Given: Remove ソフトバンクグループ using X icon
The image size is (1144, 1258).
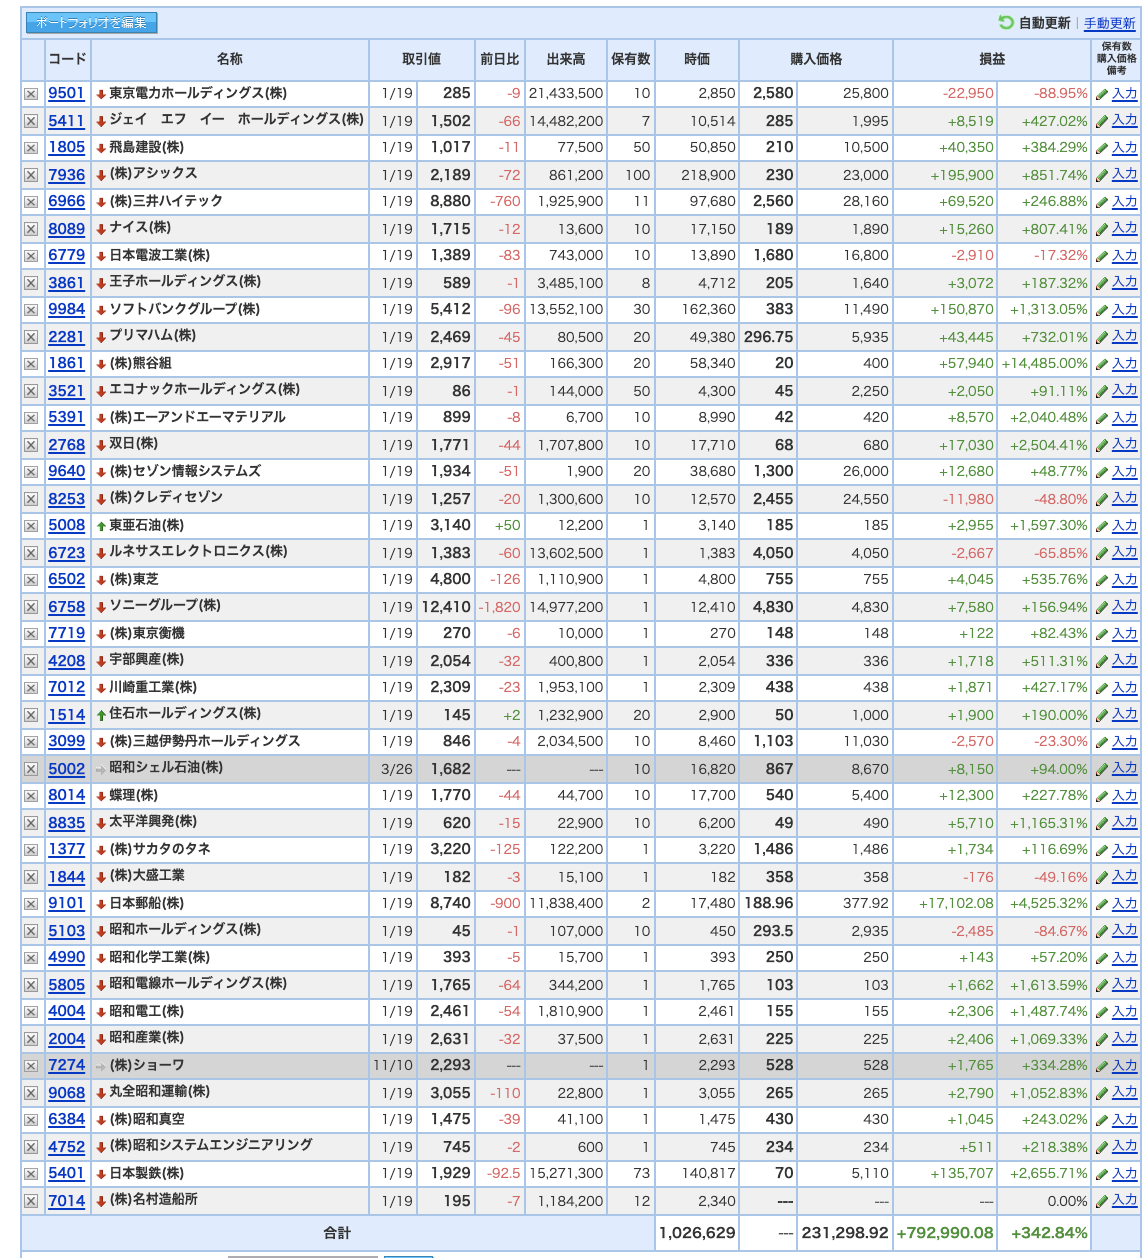Looking at the screenshot, I should (x=31, y=310).
